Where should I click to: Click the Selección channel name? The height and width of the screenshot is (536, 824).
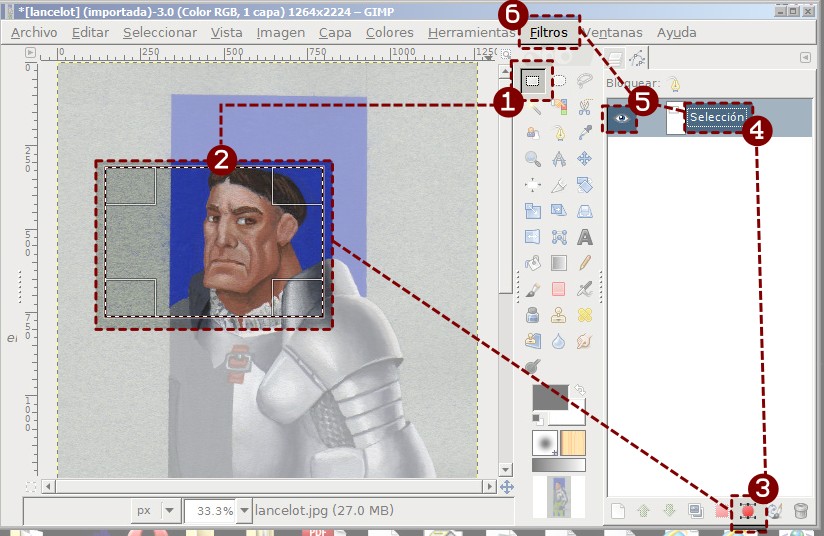pyautogui.click(x=717, y=118)
